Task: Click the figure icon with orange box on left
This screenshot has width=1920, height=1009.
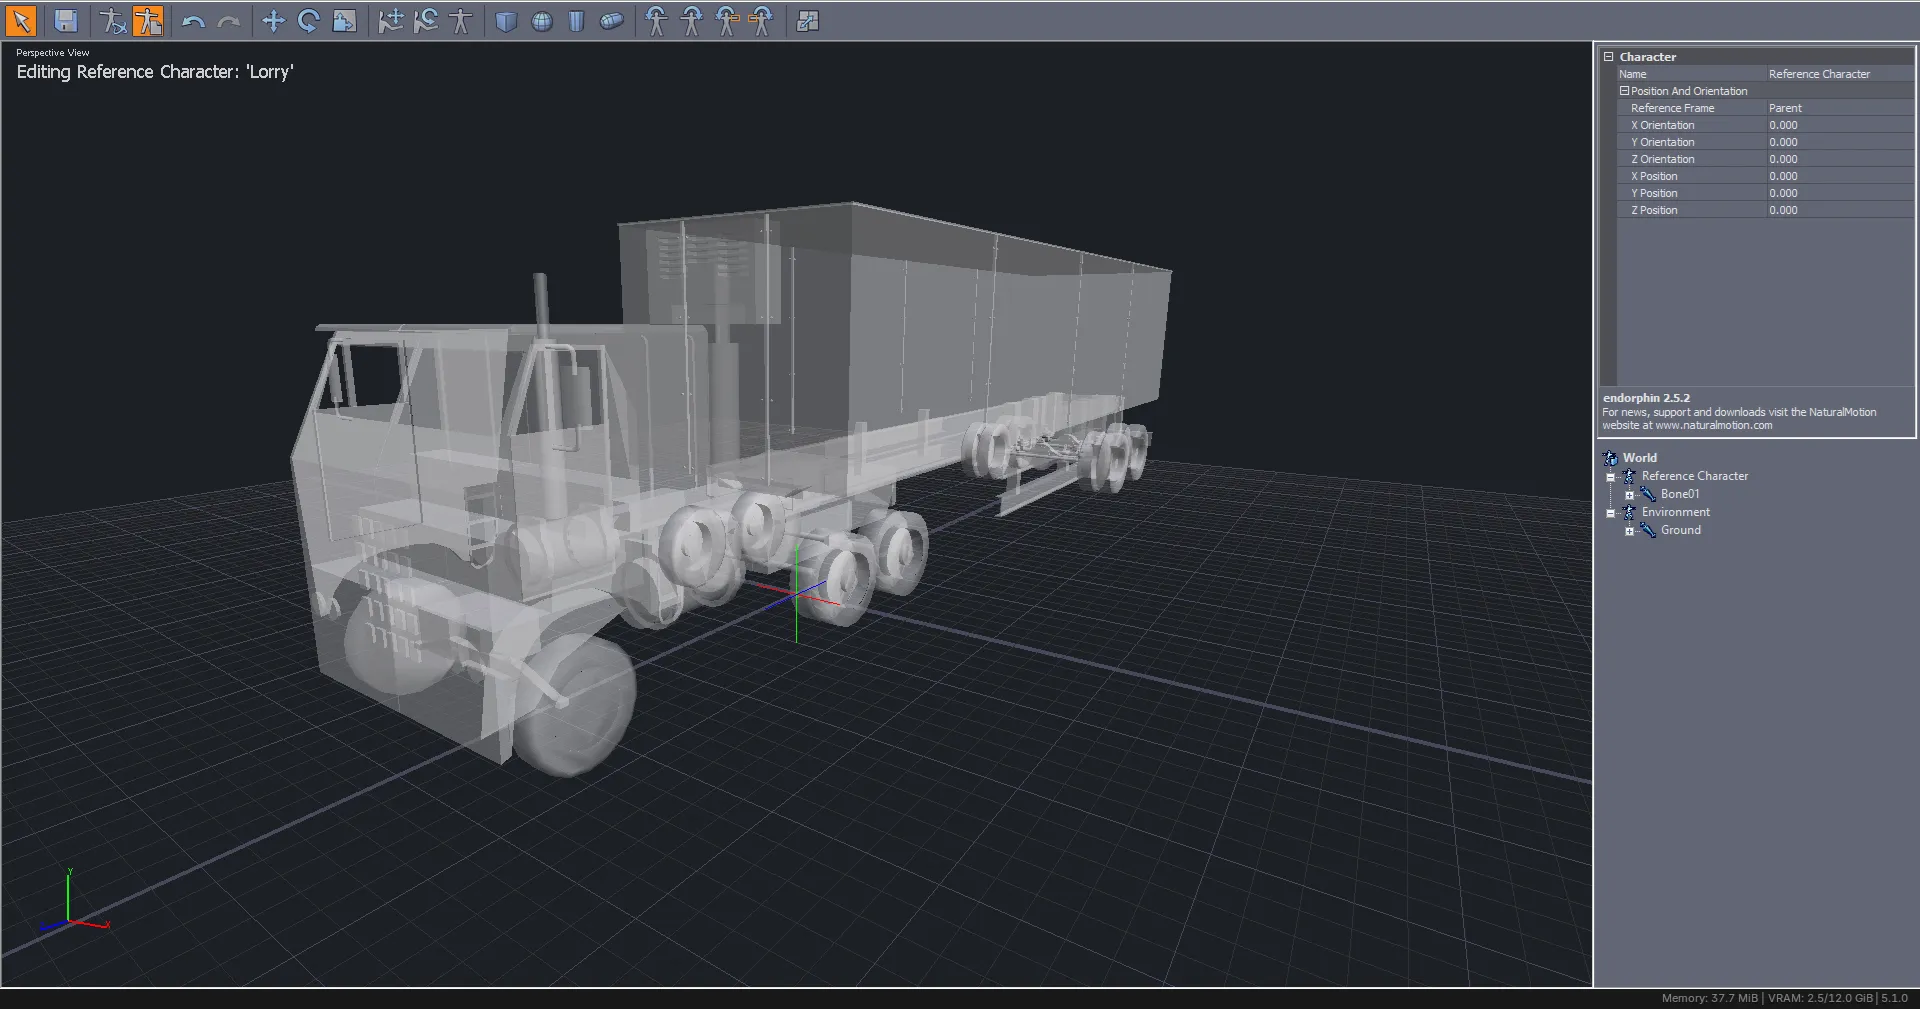Action: (762, 21)
